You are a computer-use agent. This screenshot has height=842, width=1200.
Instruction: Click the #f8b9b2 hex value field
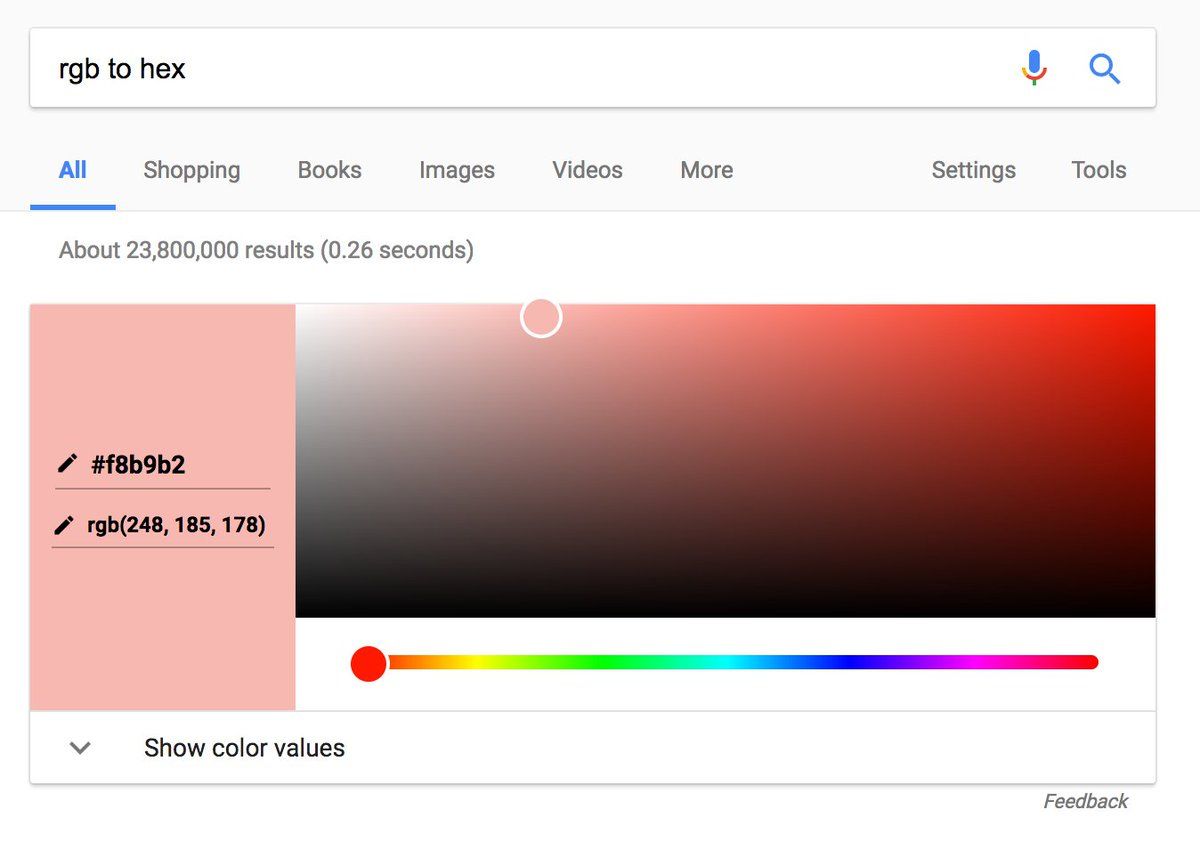[163, 466]
